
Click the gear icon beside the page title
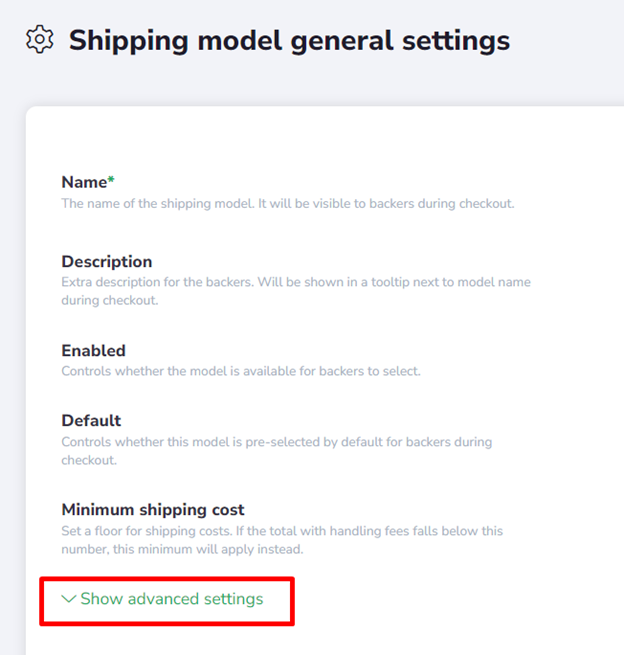(40, 40)
